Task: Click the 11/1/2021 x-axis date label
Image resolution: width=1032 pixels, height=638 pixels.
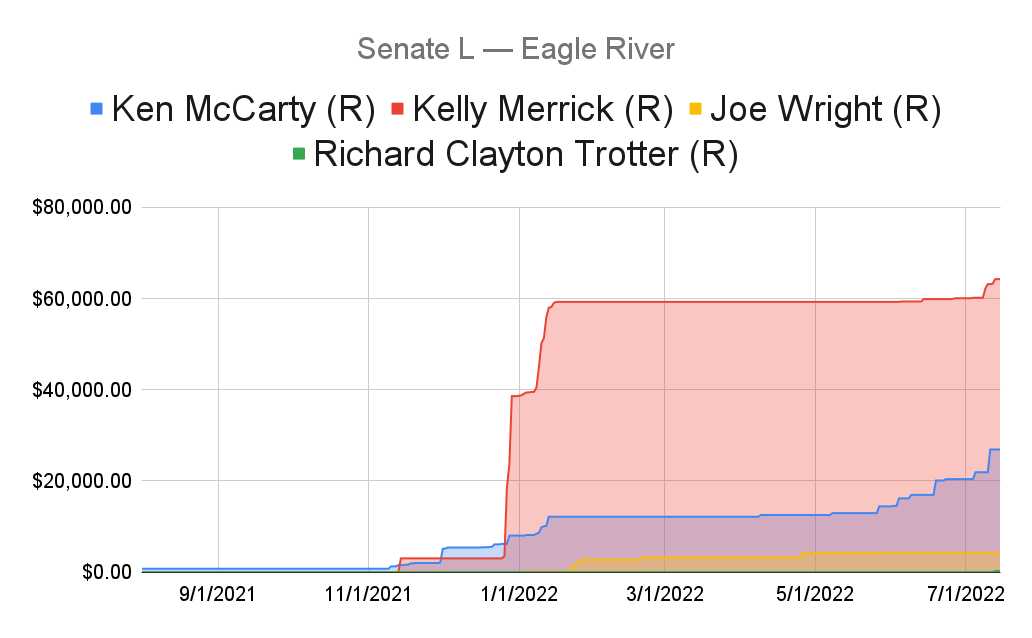Action: (x=368, y=595)
